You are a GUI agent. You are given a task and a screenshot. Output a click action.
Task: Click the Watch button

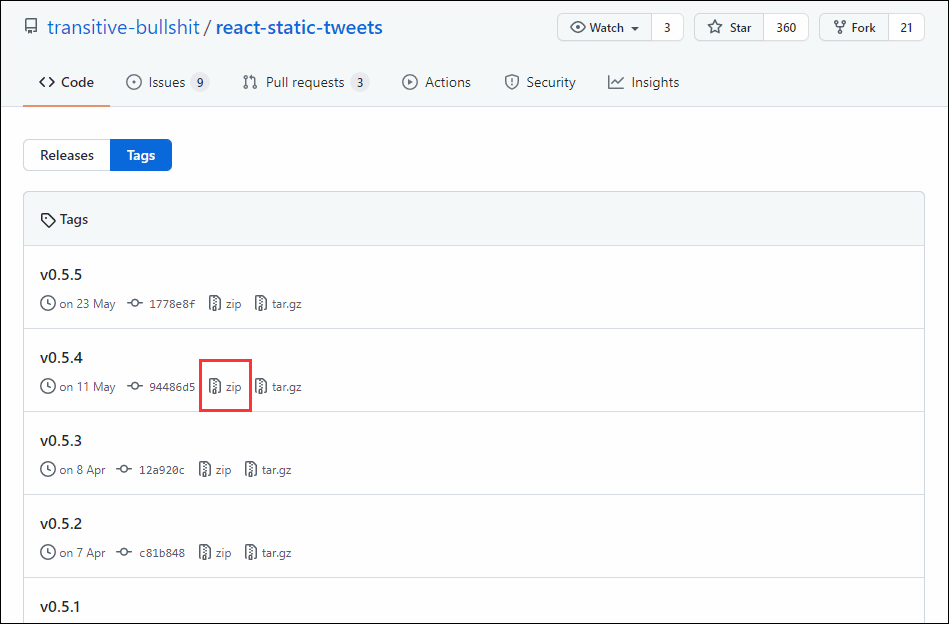click(605, 28)
